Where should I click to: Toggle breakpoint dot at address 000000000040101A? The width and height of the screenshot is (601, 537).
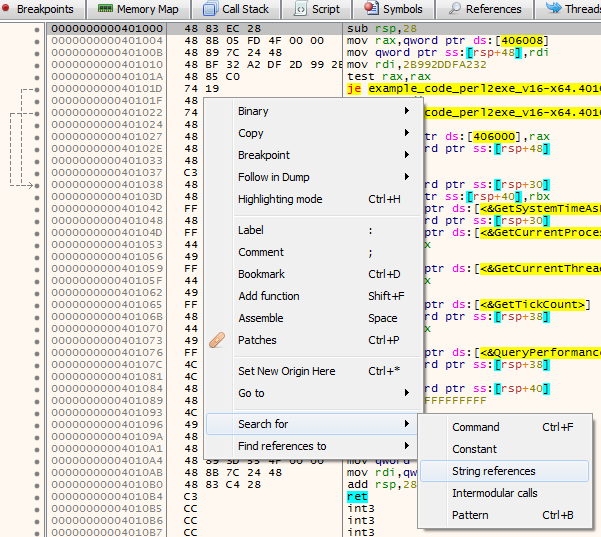point(37,76)
